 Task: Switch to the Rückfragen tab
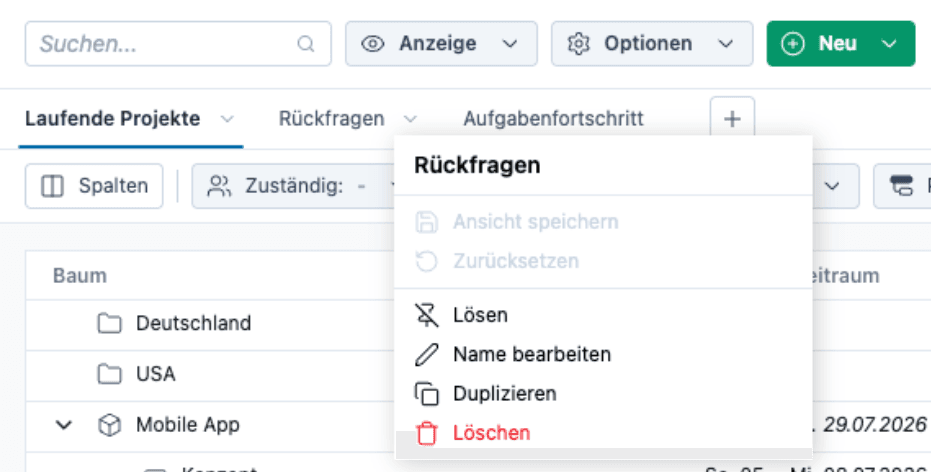[331, 119]
